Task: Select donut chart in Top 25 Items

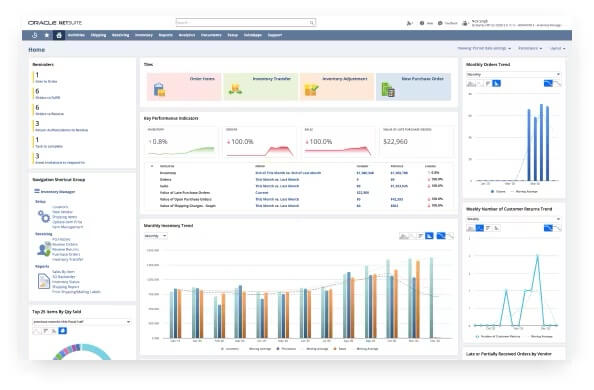Action: click(63, 331)
